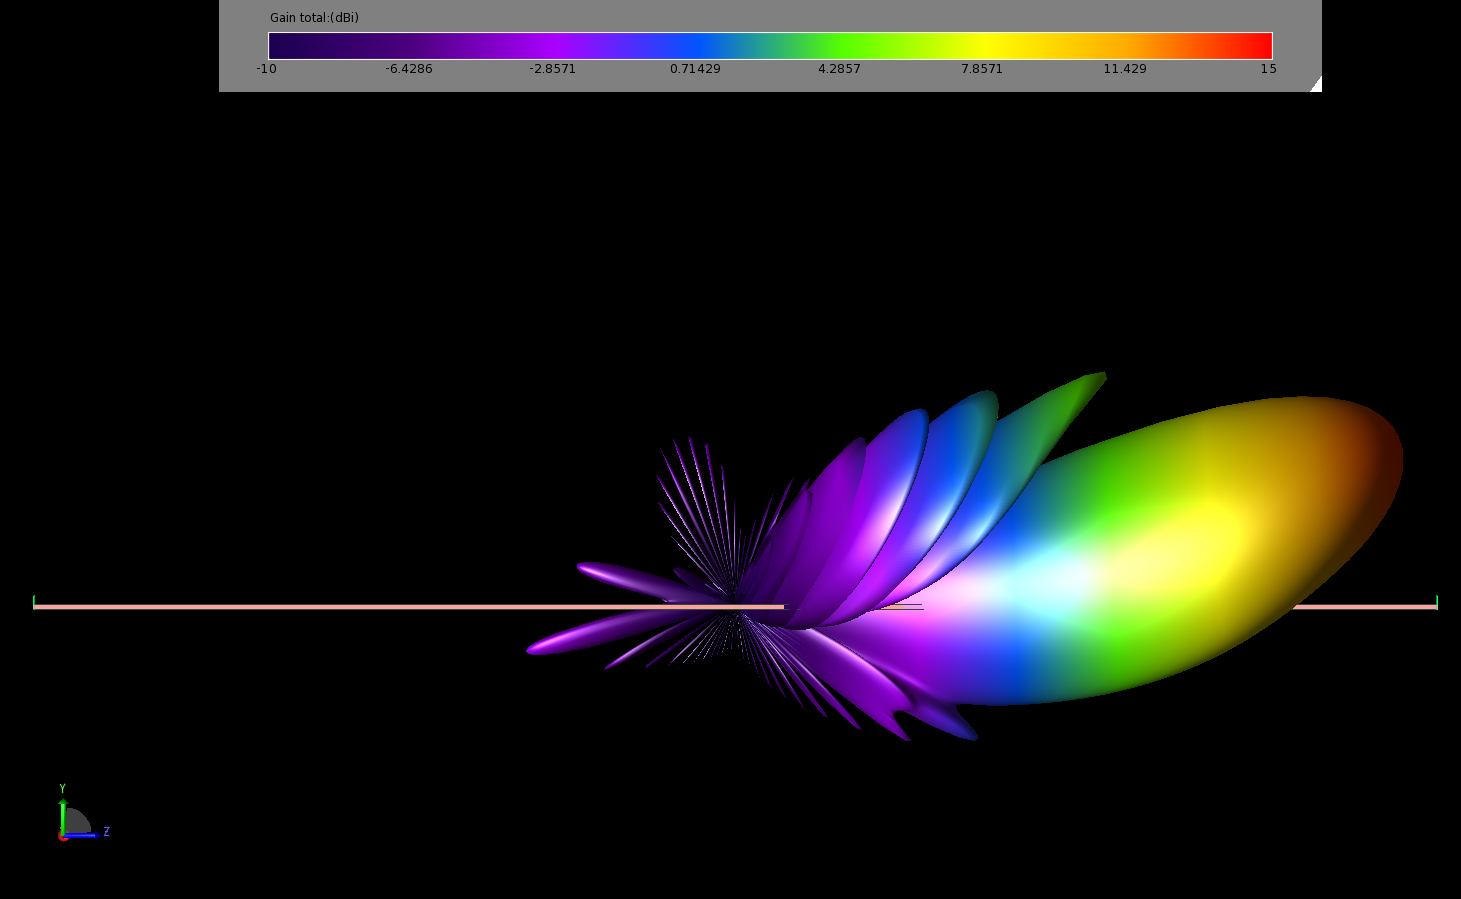
Task: Click the -10 minimum legend label
Action: (266, 69)
